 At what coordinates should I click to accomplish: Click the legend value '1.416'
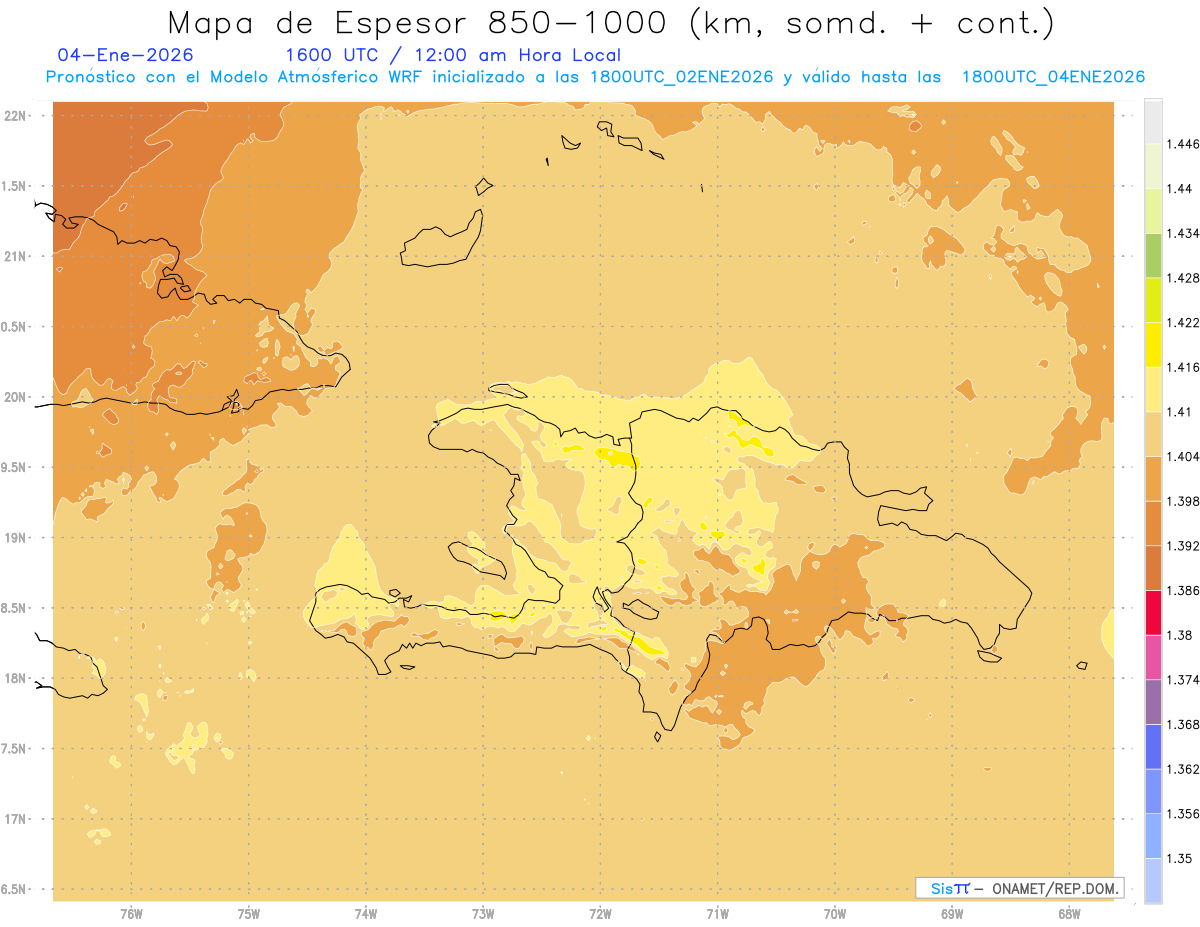(1183, 367)
